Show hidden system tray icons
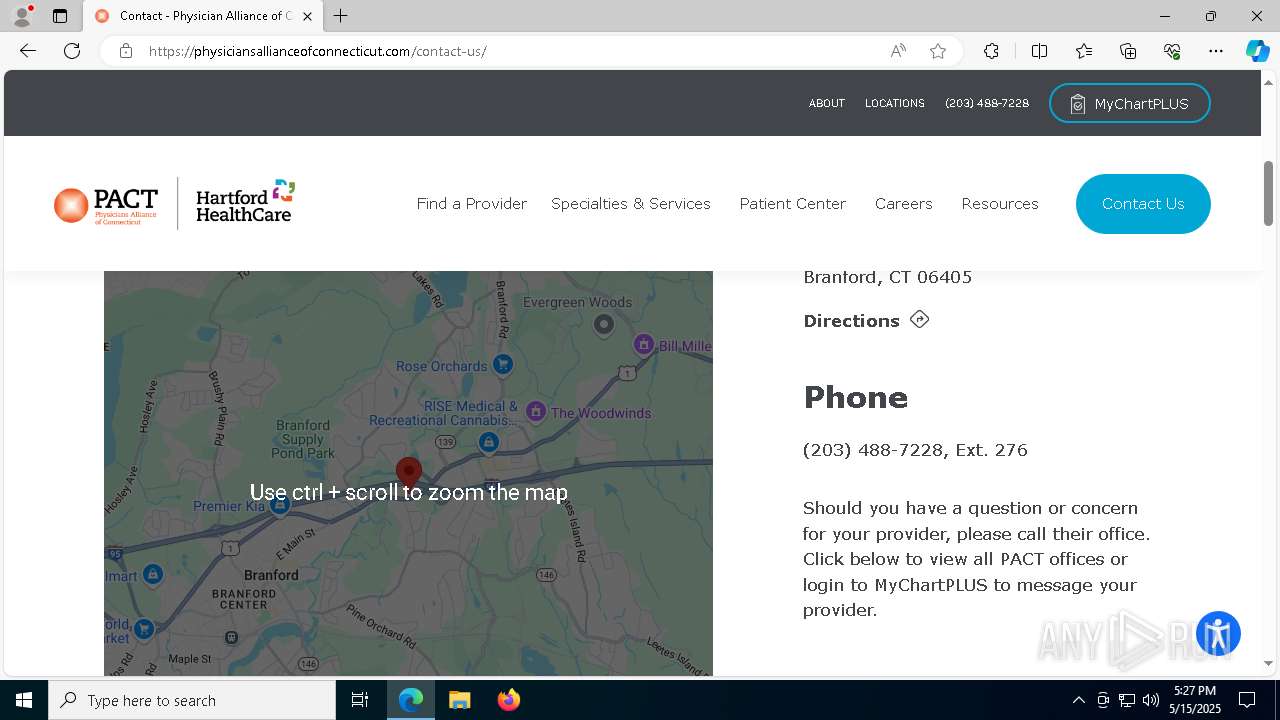This screenshot has height=720, width=1280. (1078, 700)
